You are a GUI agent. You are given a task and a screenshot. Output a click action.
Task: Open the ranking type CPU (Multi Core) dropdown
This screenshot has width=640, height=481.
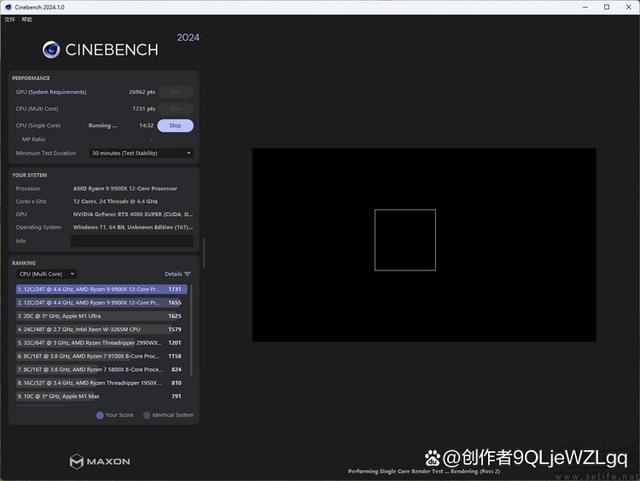point(47,274)
